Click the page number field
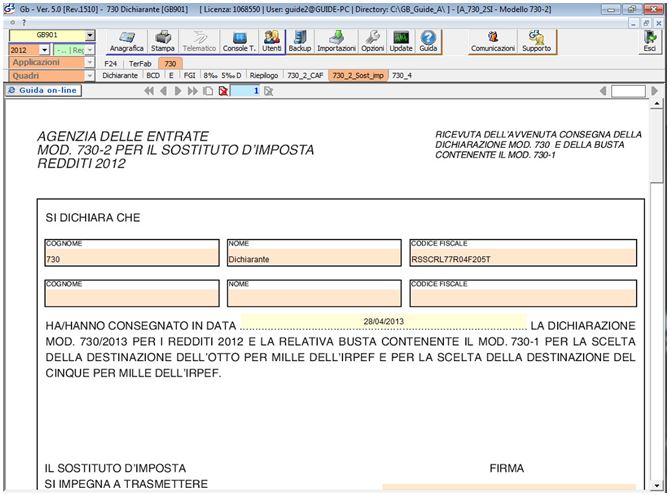The image size is (670, 495). tap(245, 91)
